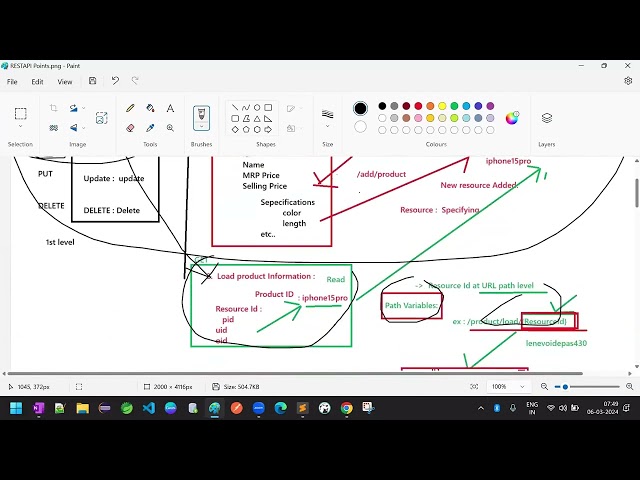The image size is (640, 480).
Task: Select the Pencil tool
Action: 130,108
